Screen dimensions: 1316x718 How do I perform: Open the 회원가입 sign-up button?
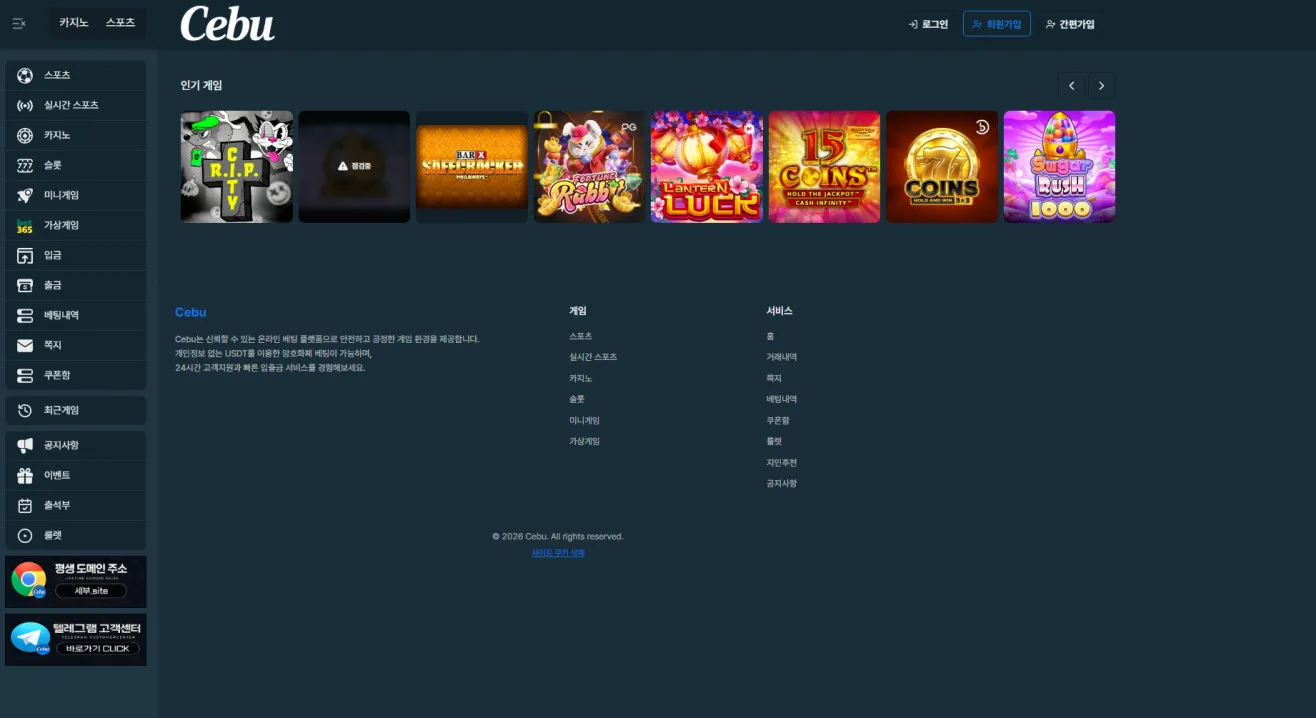pos(997,24)
